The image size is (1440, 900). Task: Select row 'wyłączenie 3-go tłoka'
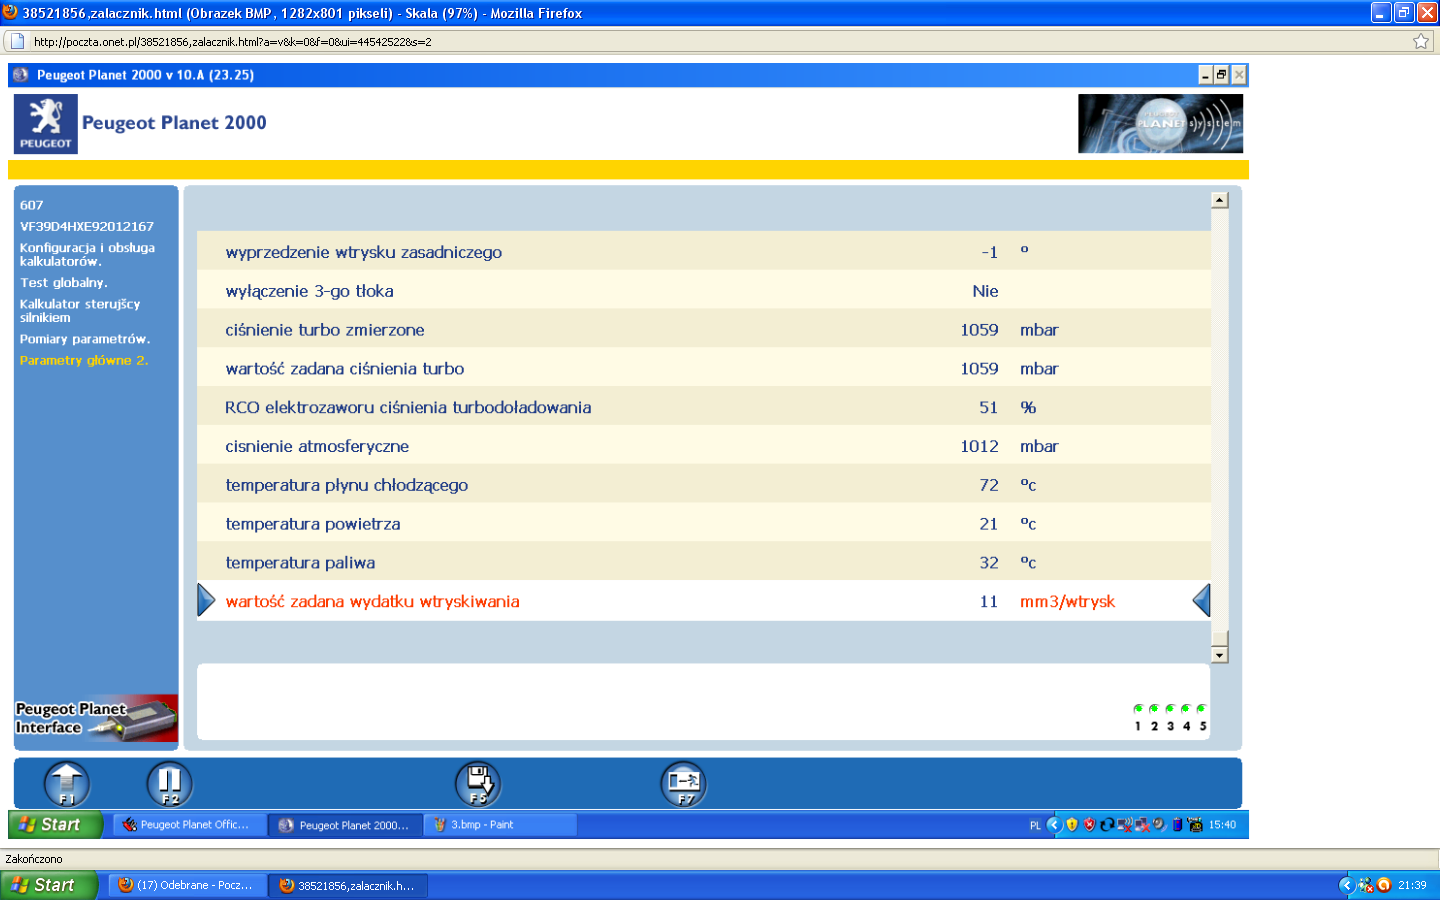[x=704, y=291]
